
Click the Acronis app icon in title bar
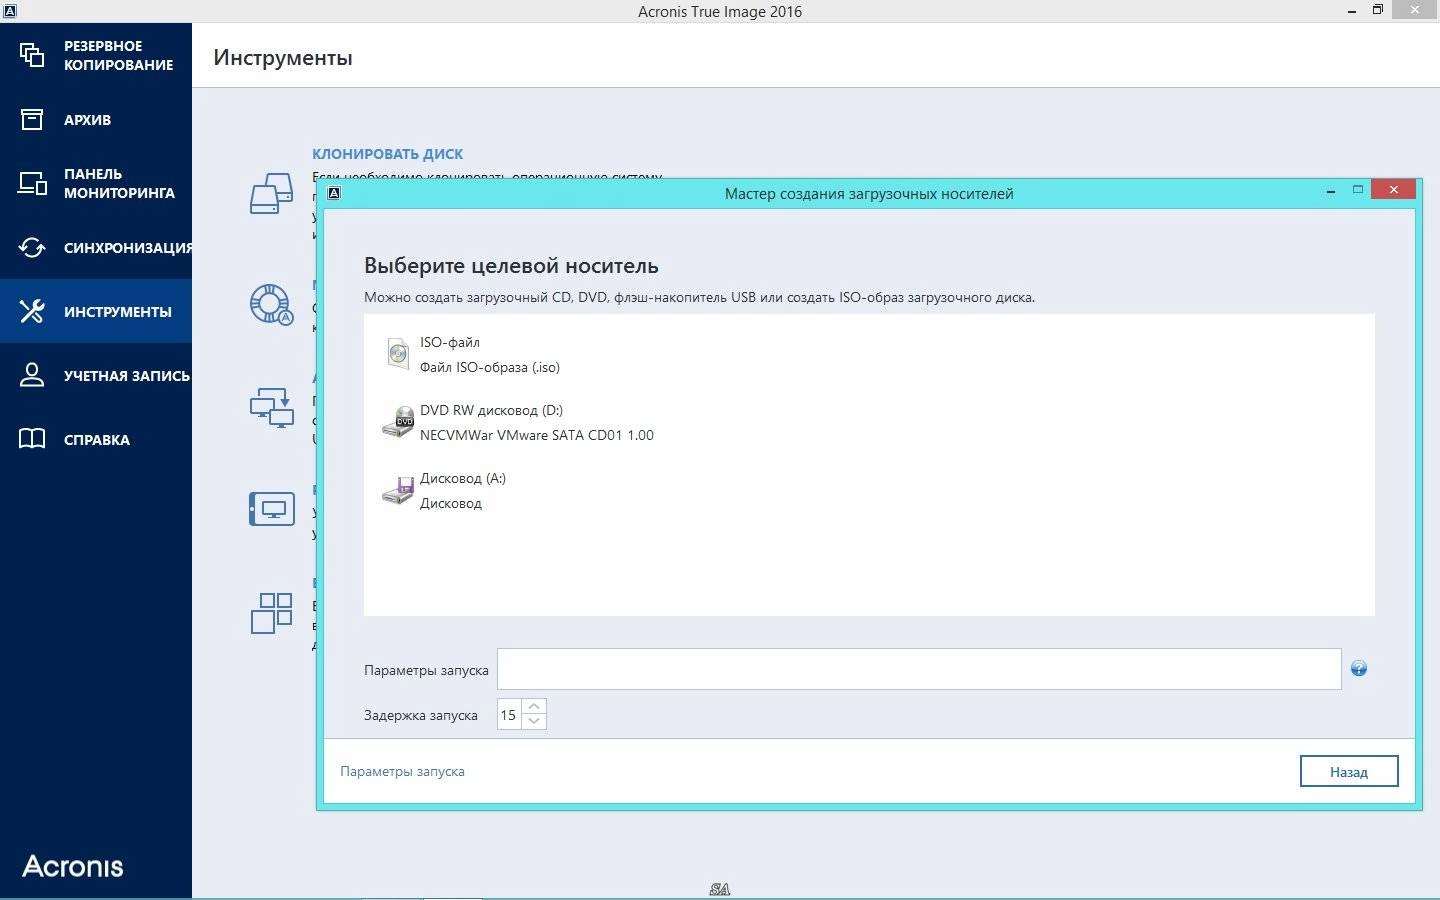(9, 11)
